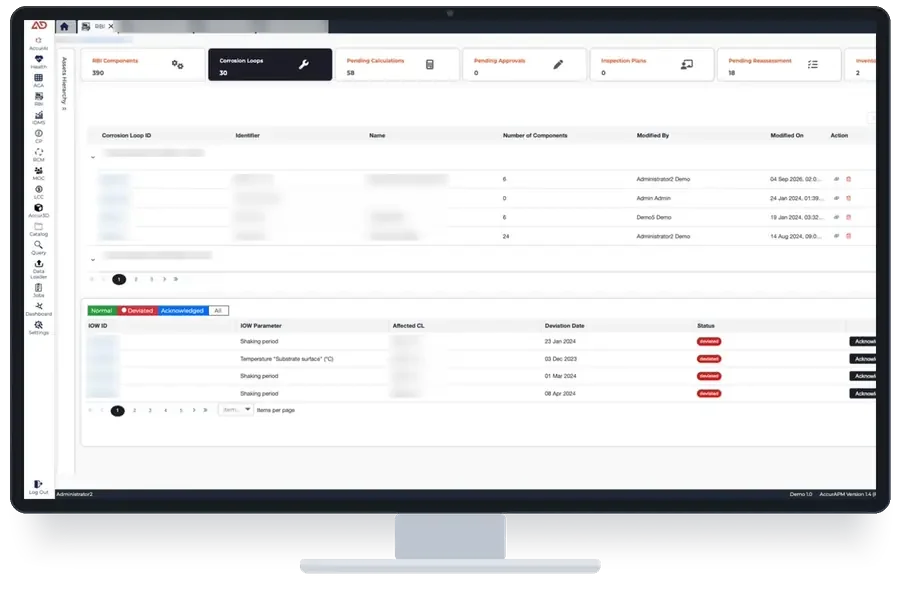Go to page 2 of corrosion loops

click(x=135, y=279)
